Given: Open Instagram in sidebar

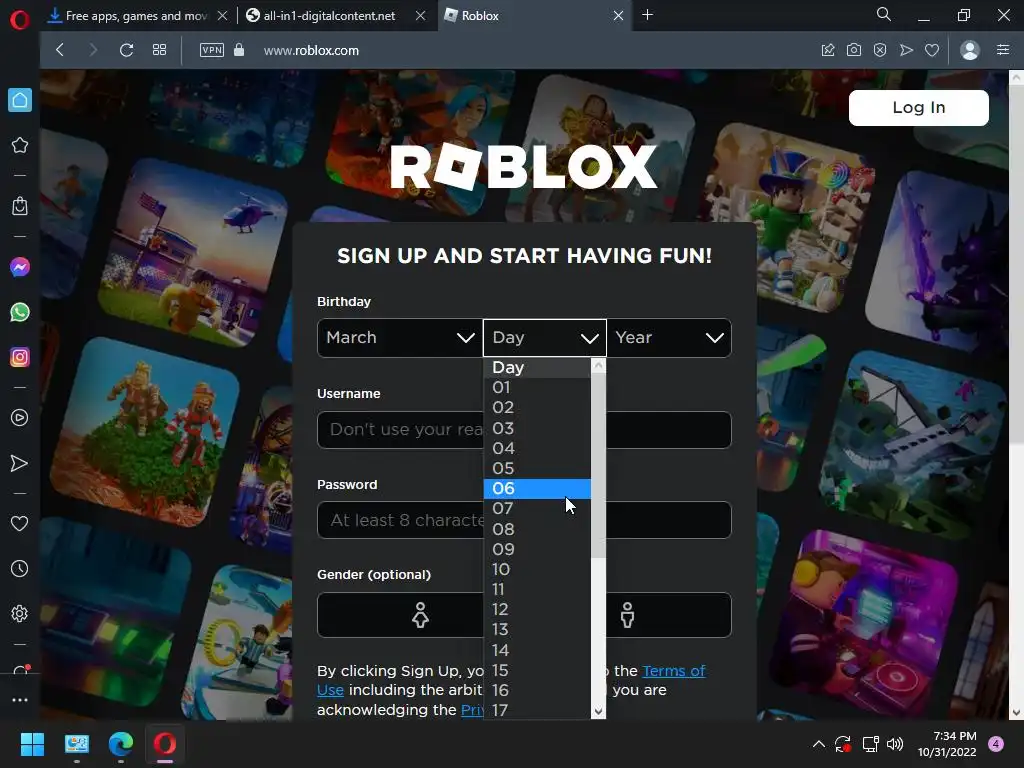Looking at the screenshot, I should (20, 357).
